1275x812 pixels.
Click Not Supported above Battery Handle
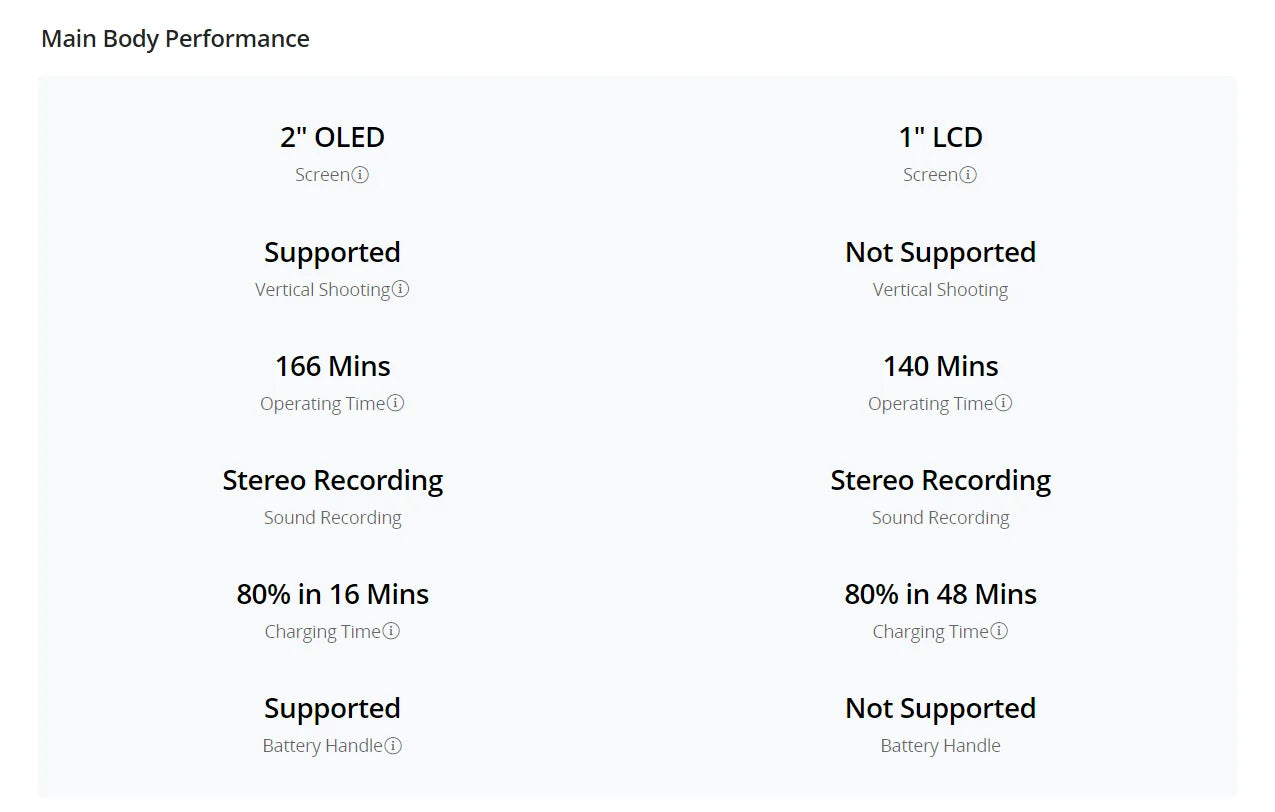click(x=940, y=708)
